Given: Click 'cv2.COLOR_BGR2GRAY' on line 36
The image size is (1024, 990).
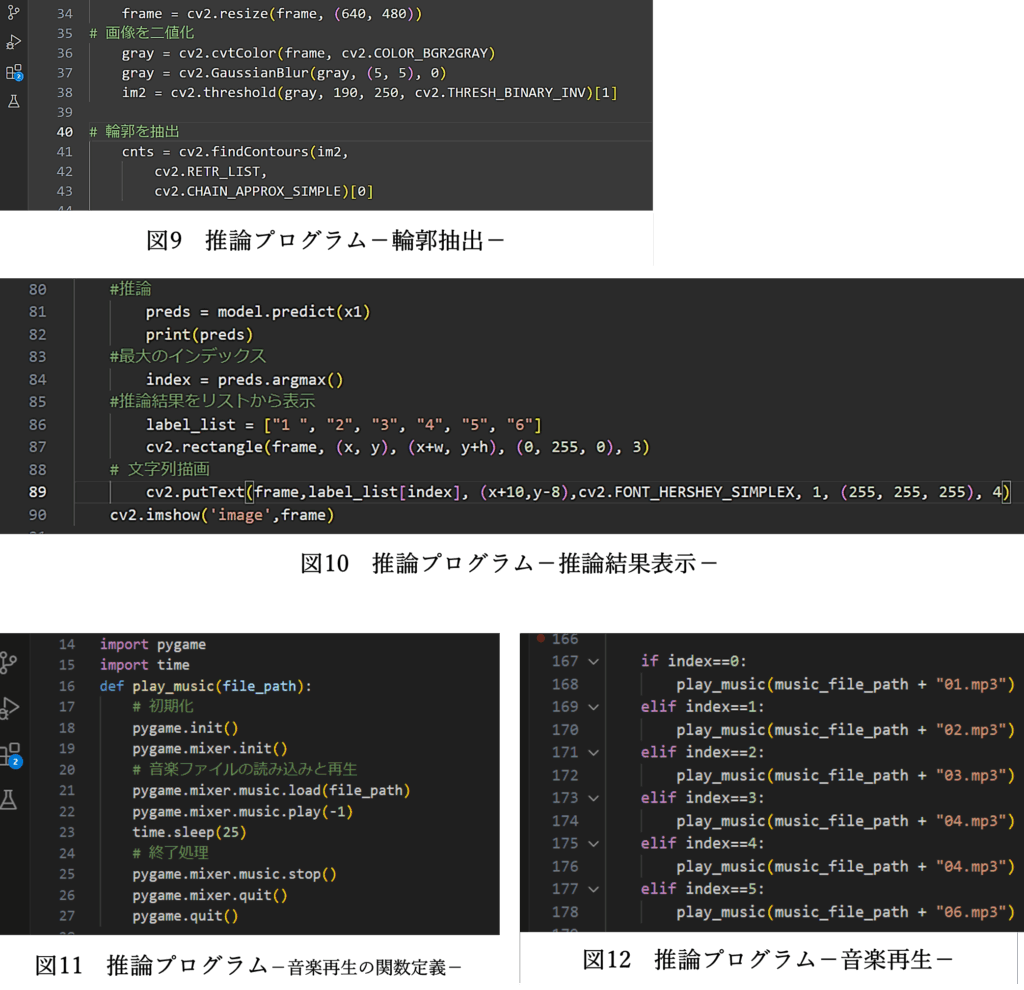Looking at the screenshot, I should (416, 53).
